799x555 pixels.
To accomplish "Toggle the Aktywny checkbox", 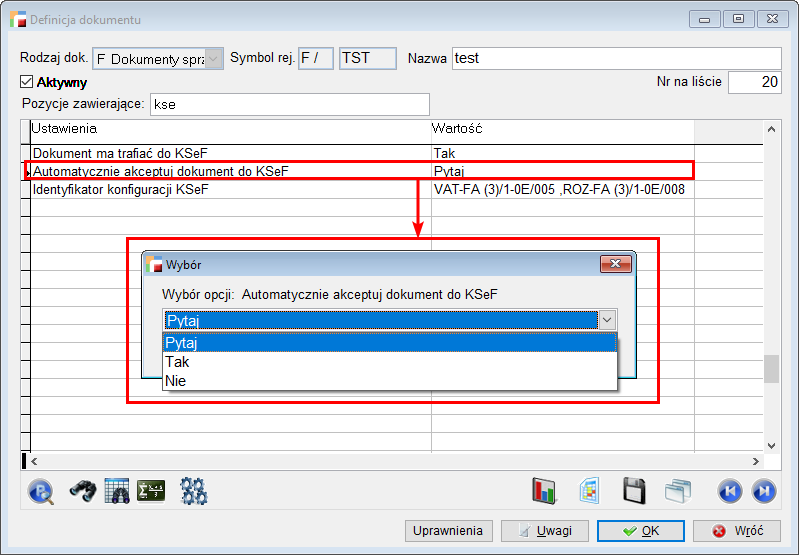I will pos(27,83).
